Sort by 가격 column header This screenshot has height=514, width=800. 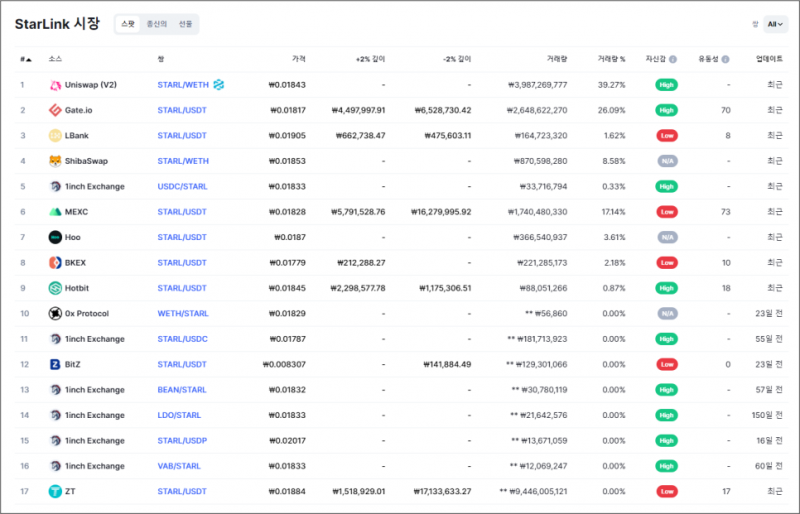299,59
